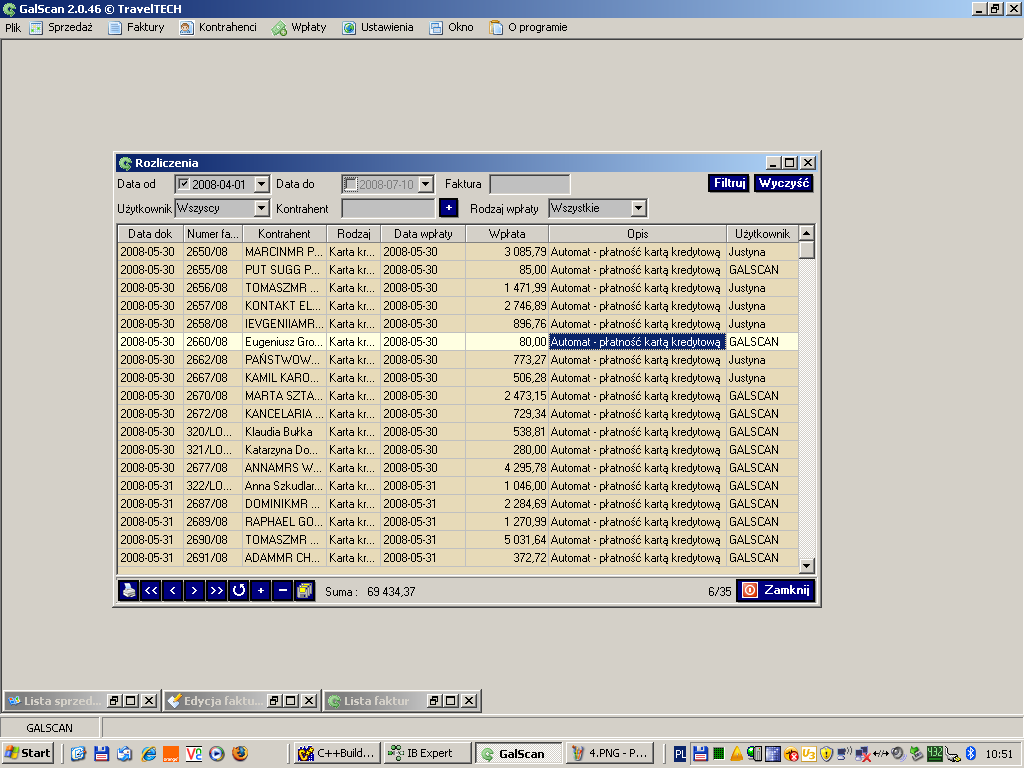Toggle the Data od date checkbox

click(x=184, y=184)
